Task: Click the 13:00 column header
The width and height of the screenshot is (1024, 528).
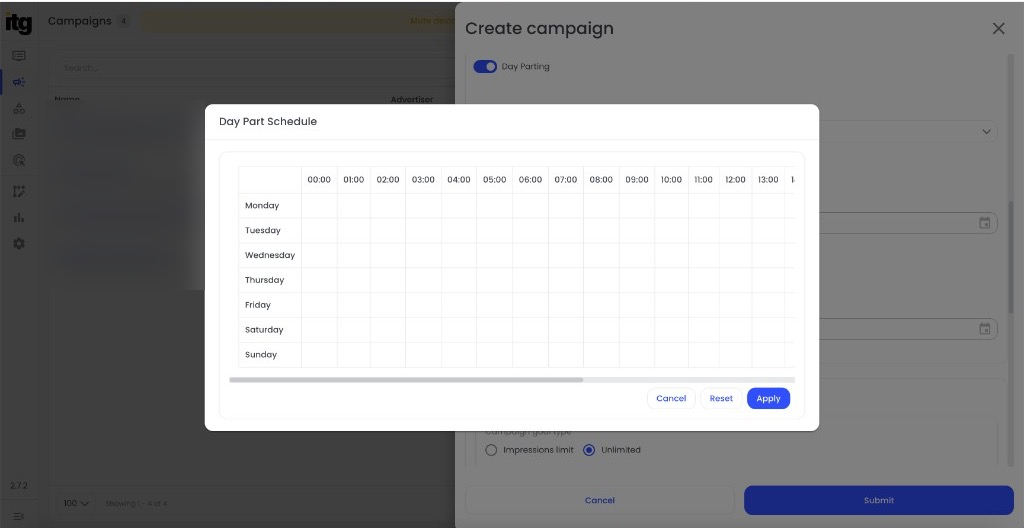Action: 768,180
